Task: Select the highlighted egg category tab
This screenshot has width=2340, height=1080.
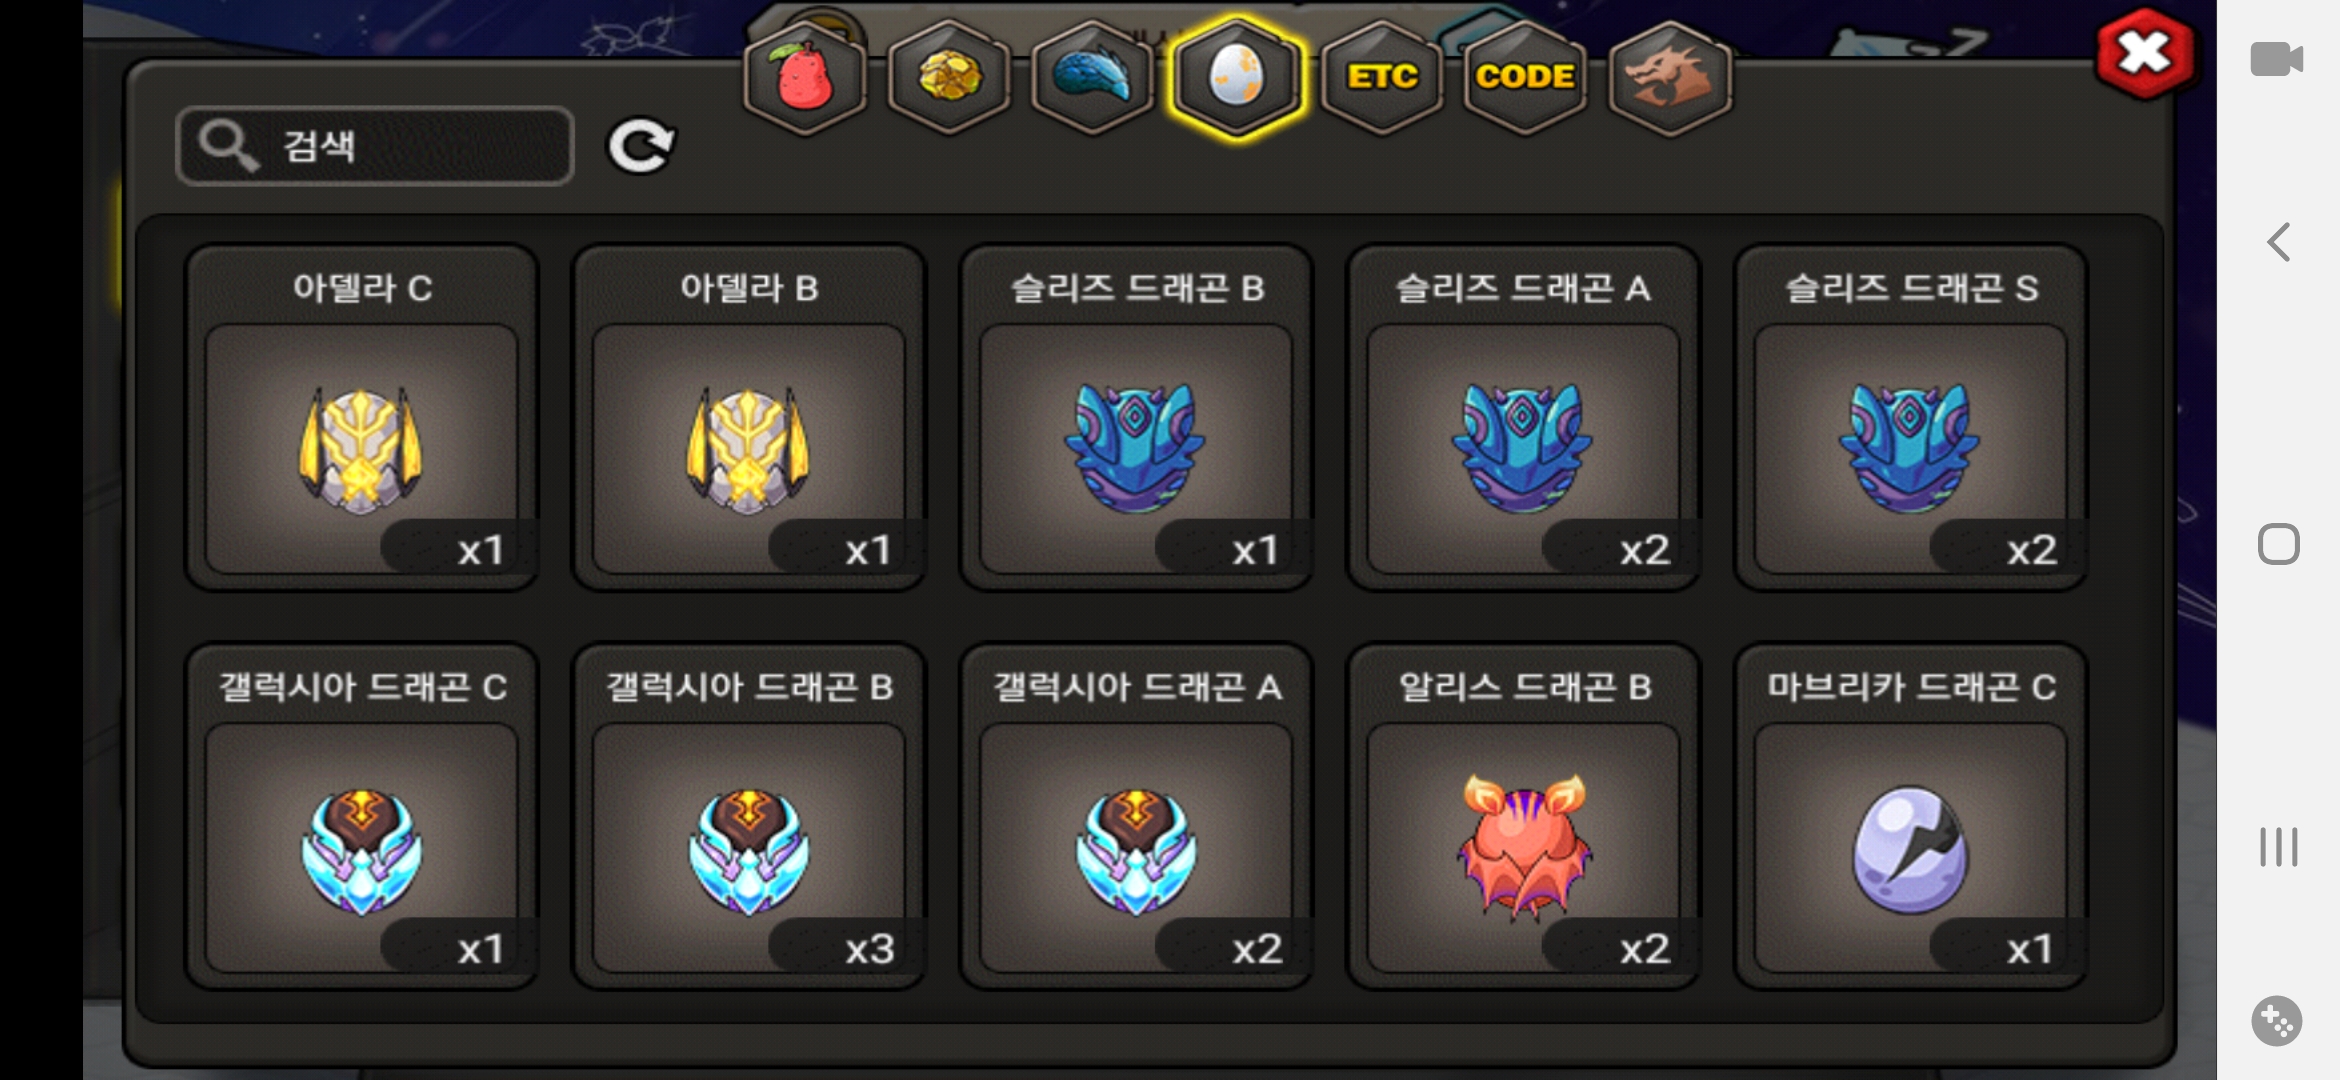Action: [x=1237, y=77]
